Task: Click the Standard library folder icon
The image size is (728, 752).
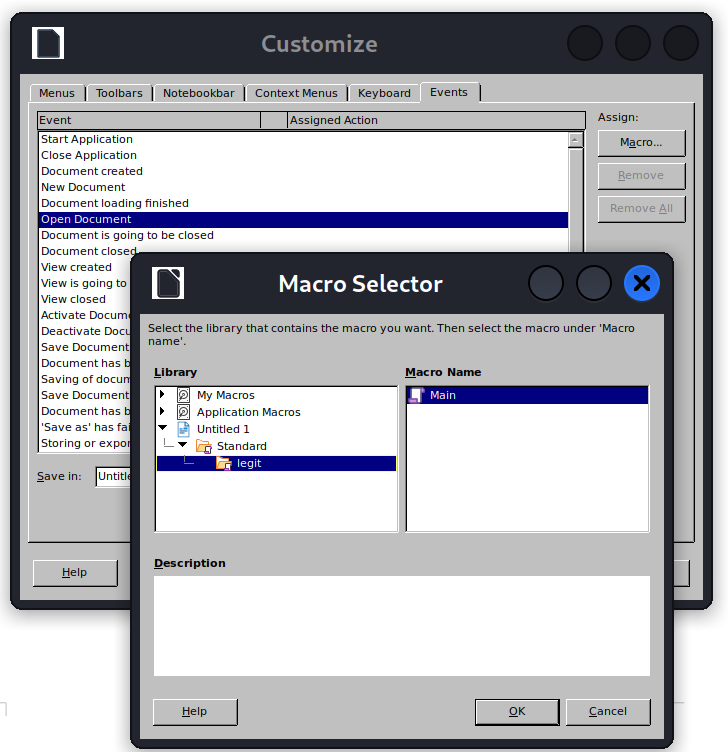Action: tap(203, 446)
